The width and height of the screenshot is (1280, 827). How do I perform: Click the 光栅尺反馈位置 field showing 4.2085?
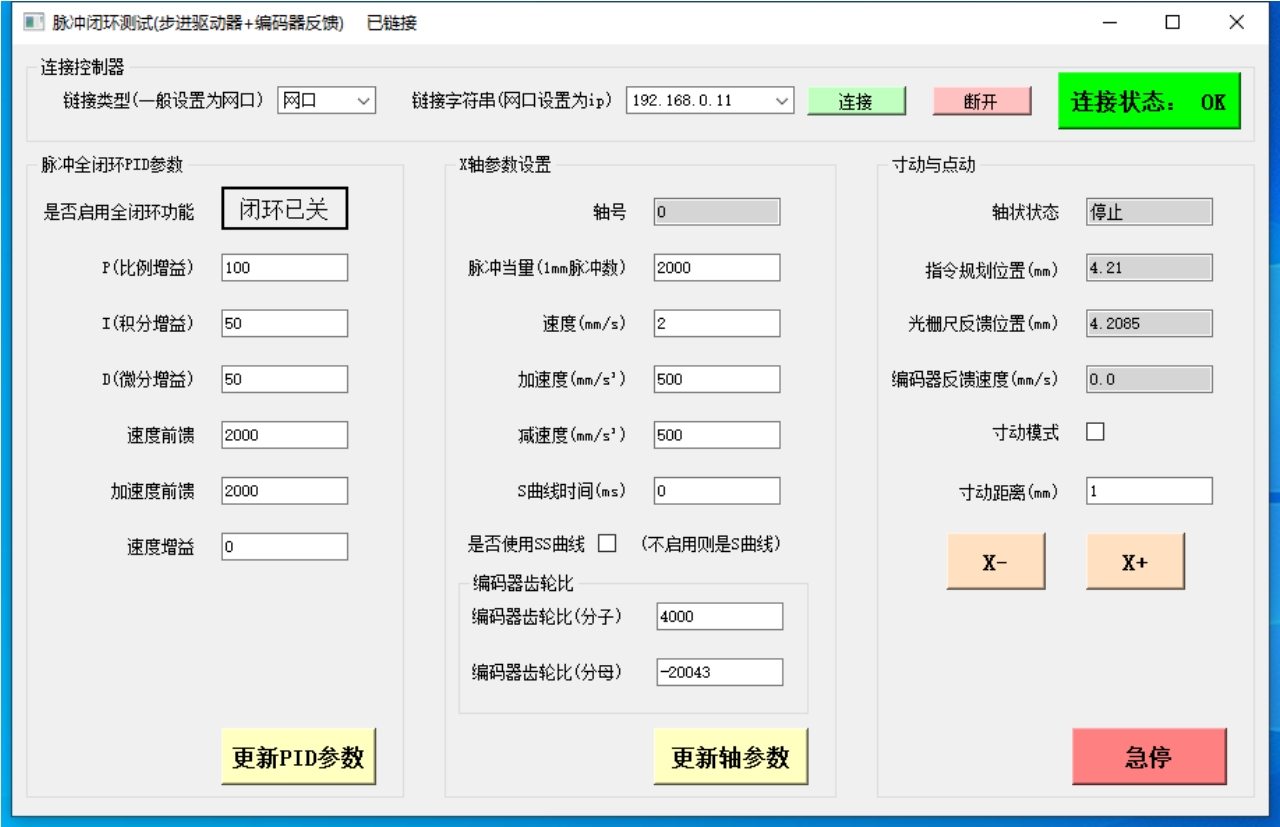tap(1150, 323)
